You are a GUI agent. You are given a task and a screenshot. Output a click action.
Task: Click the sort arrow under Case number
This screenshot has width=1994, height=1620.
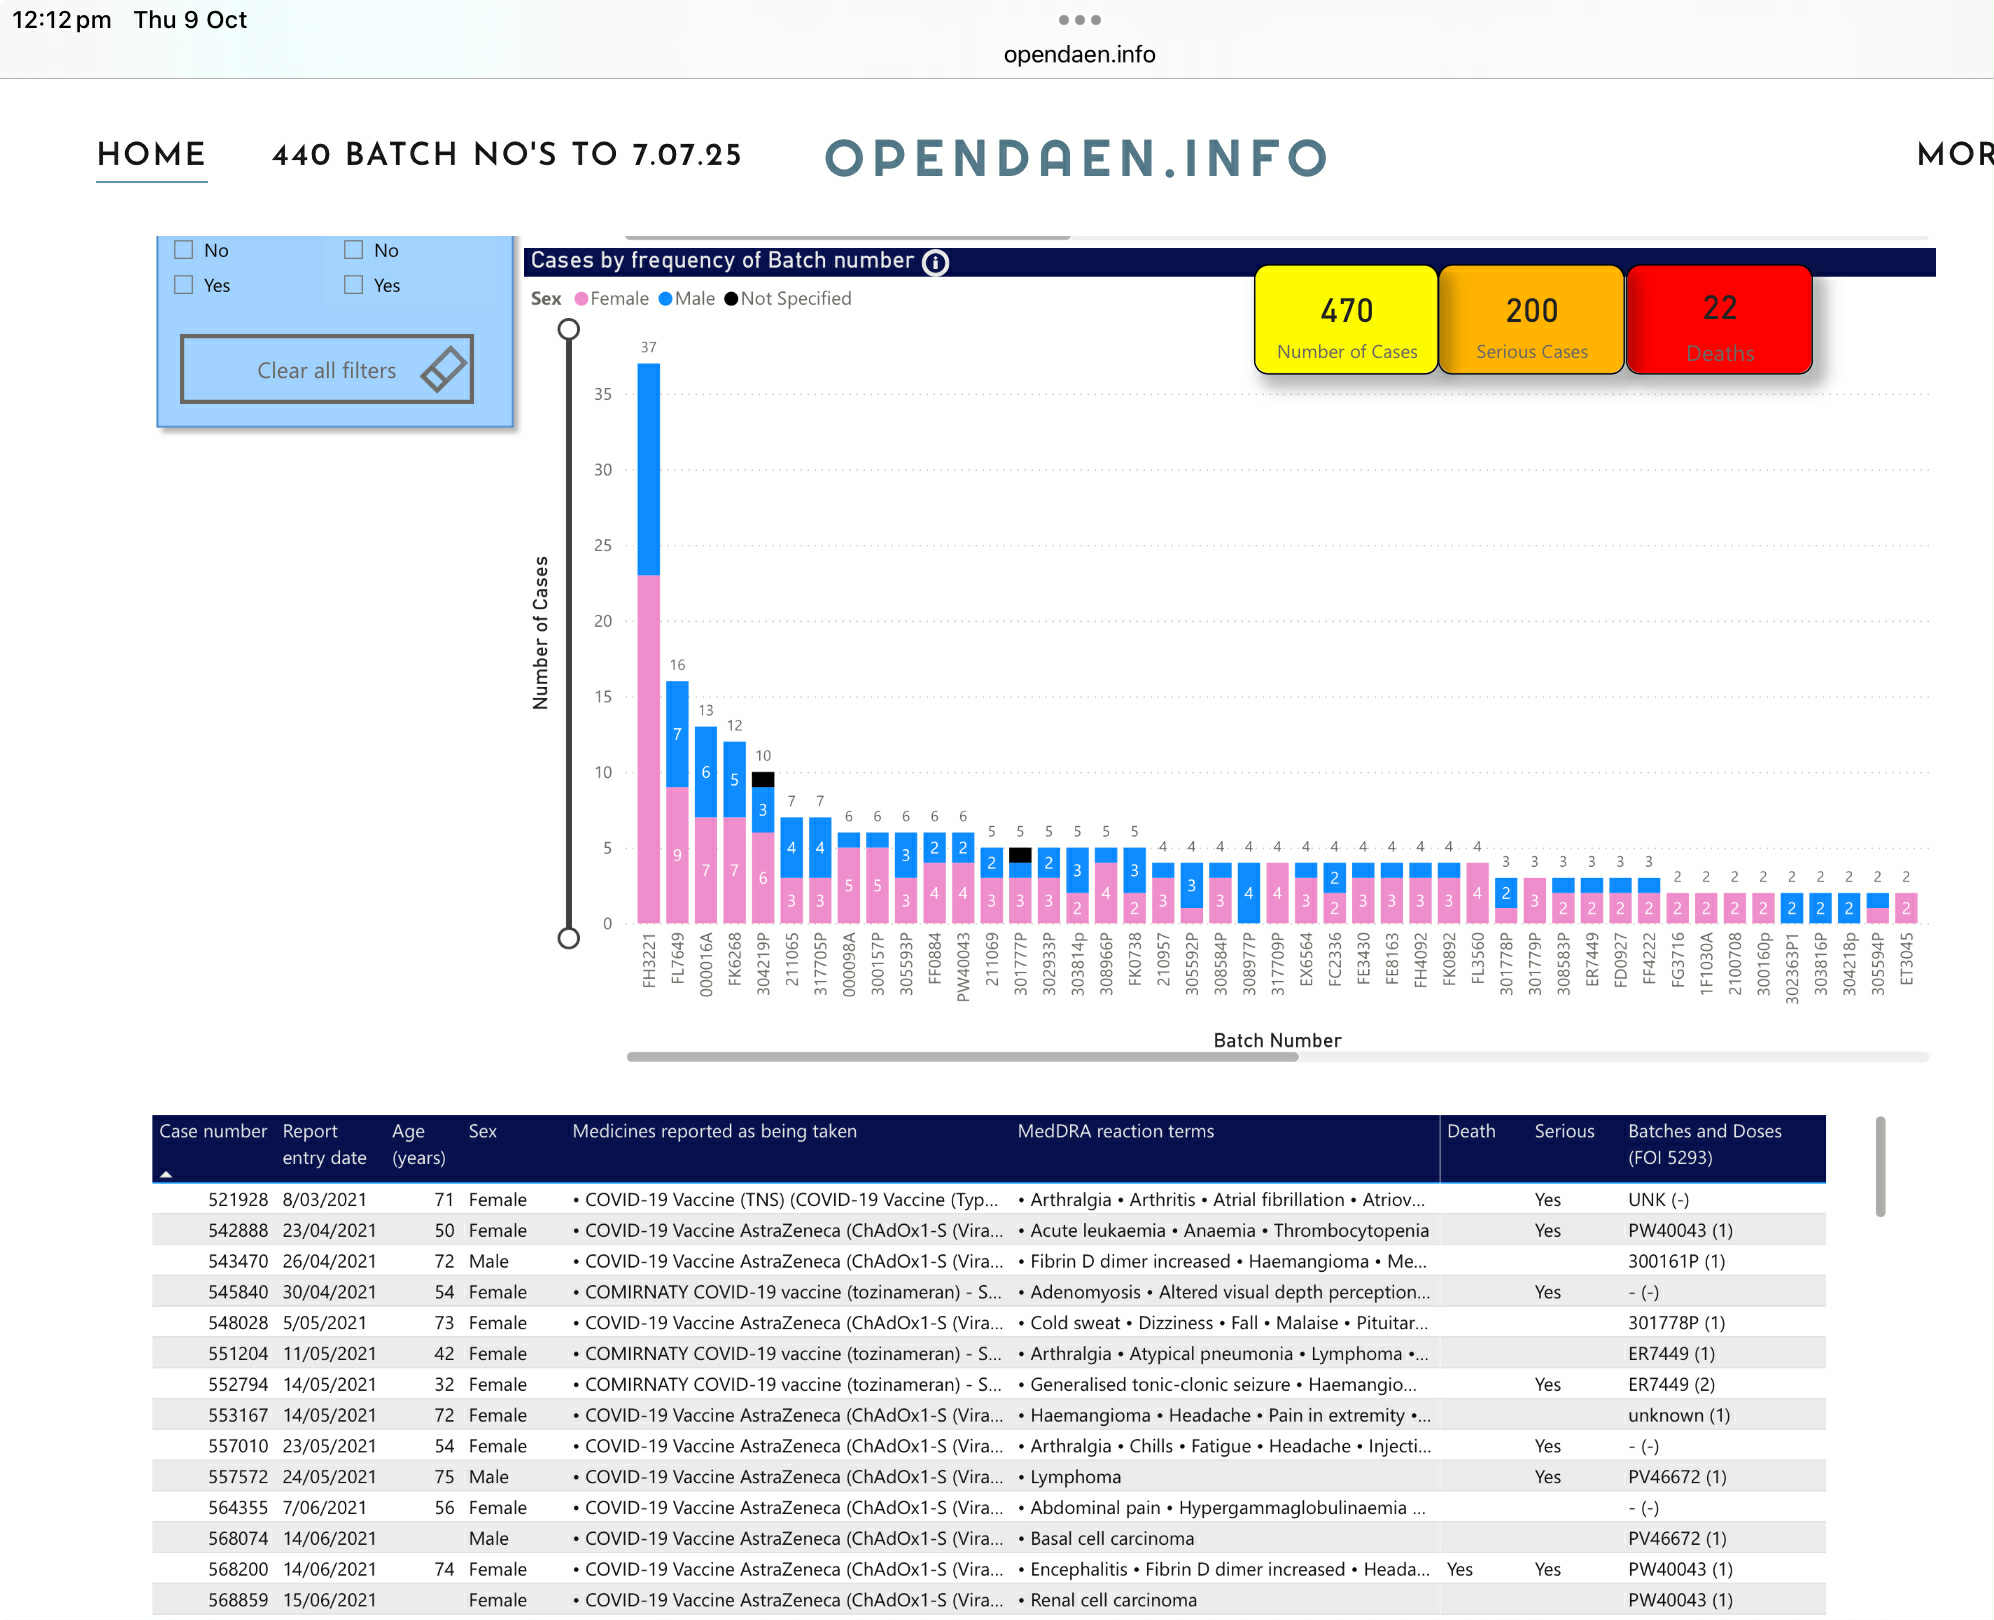pyautogui.click(x=166, y=1174)
